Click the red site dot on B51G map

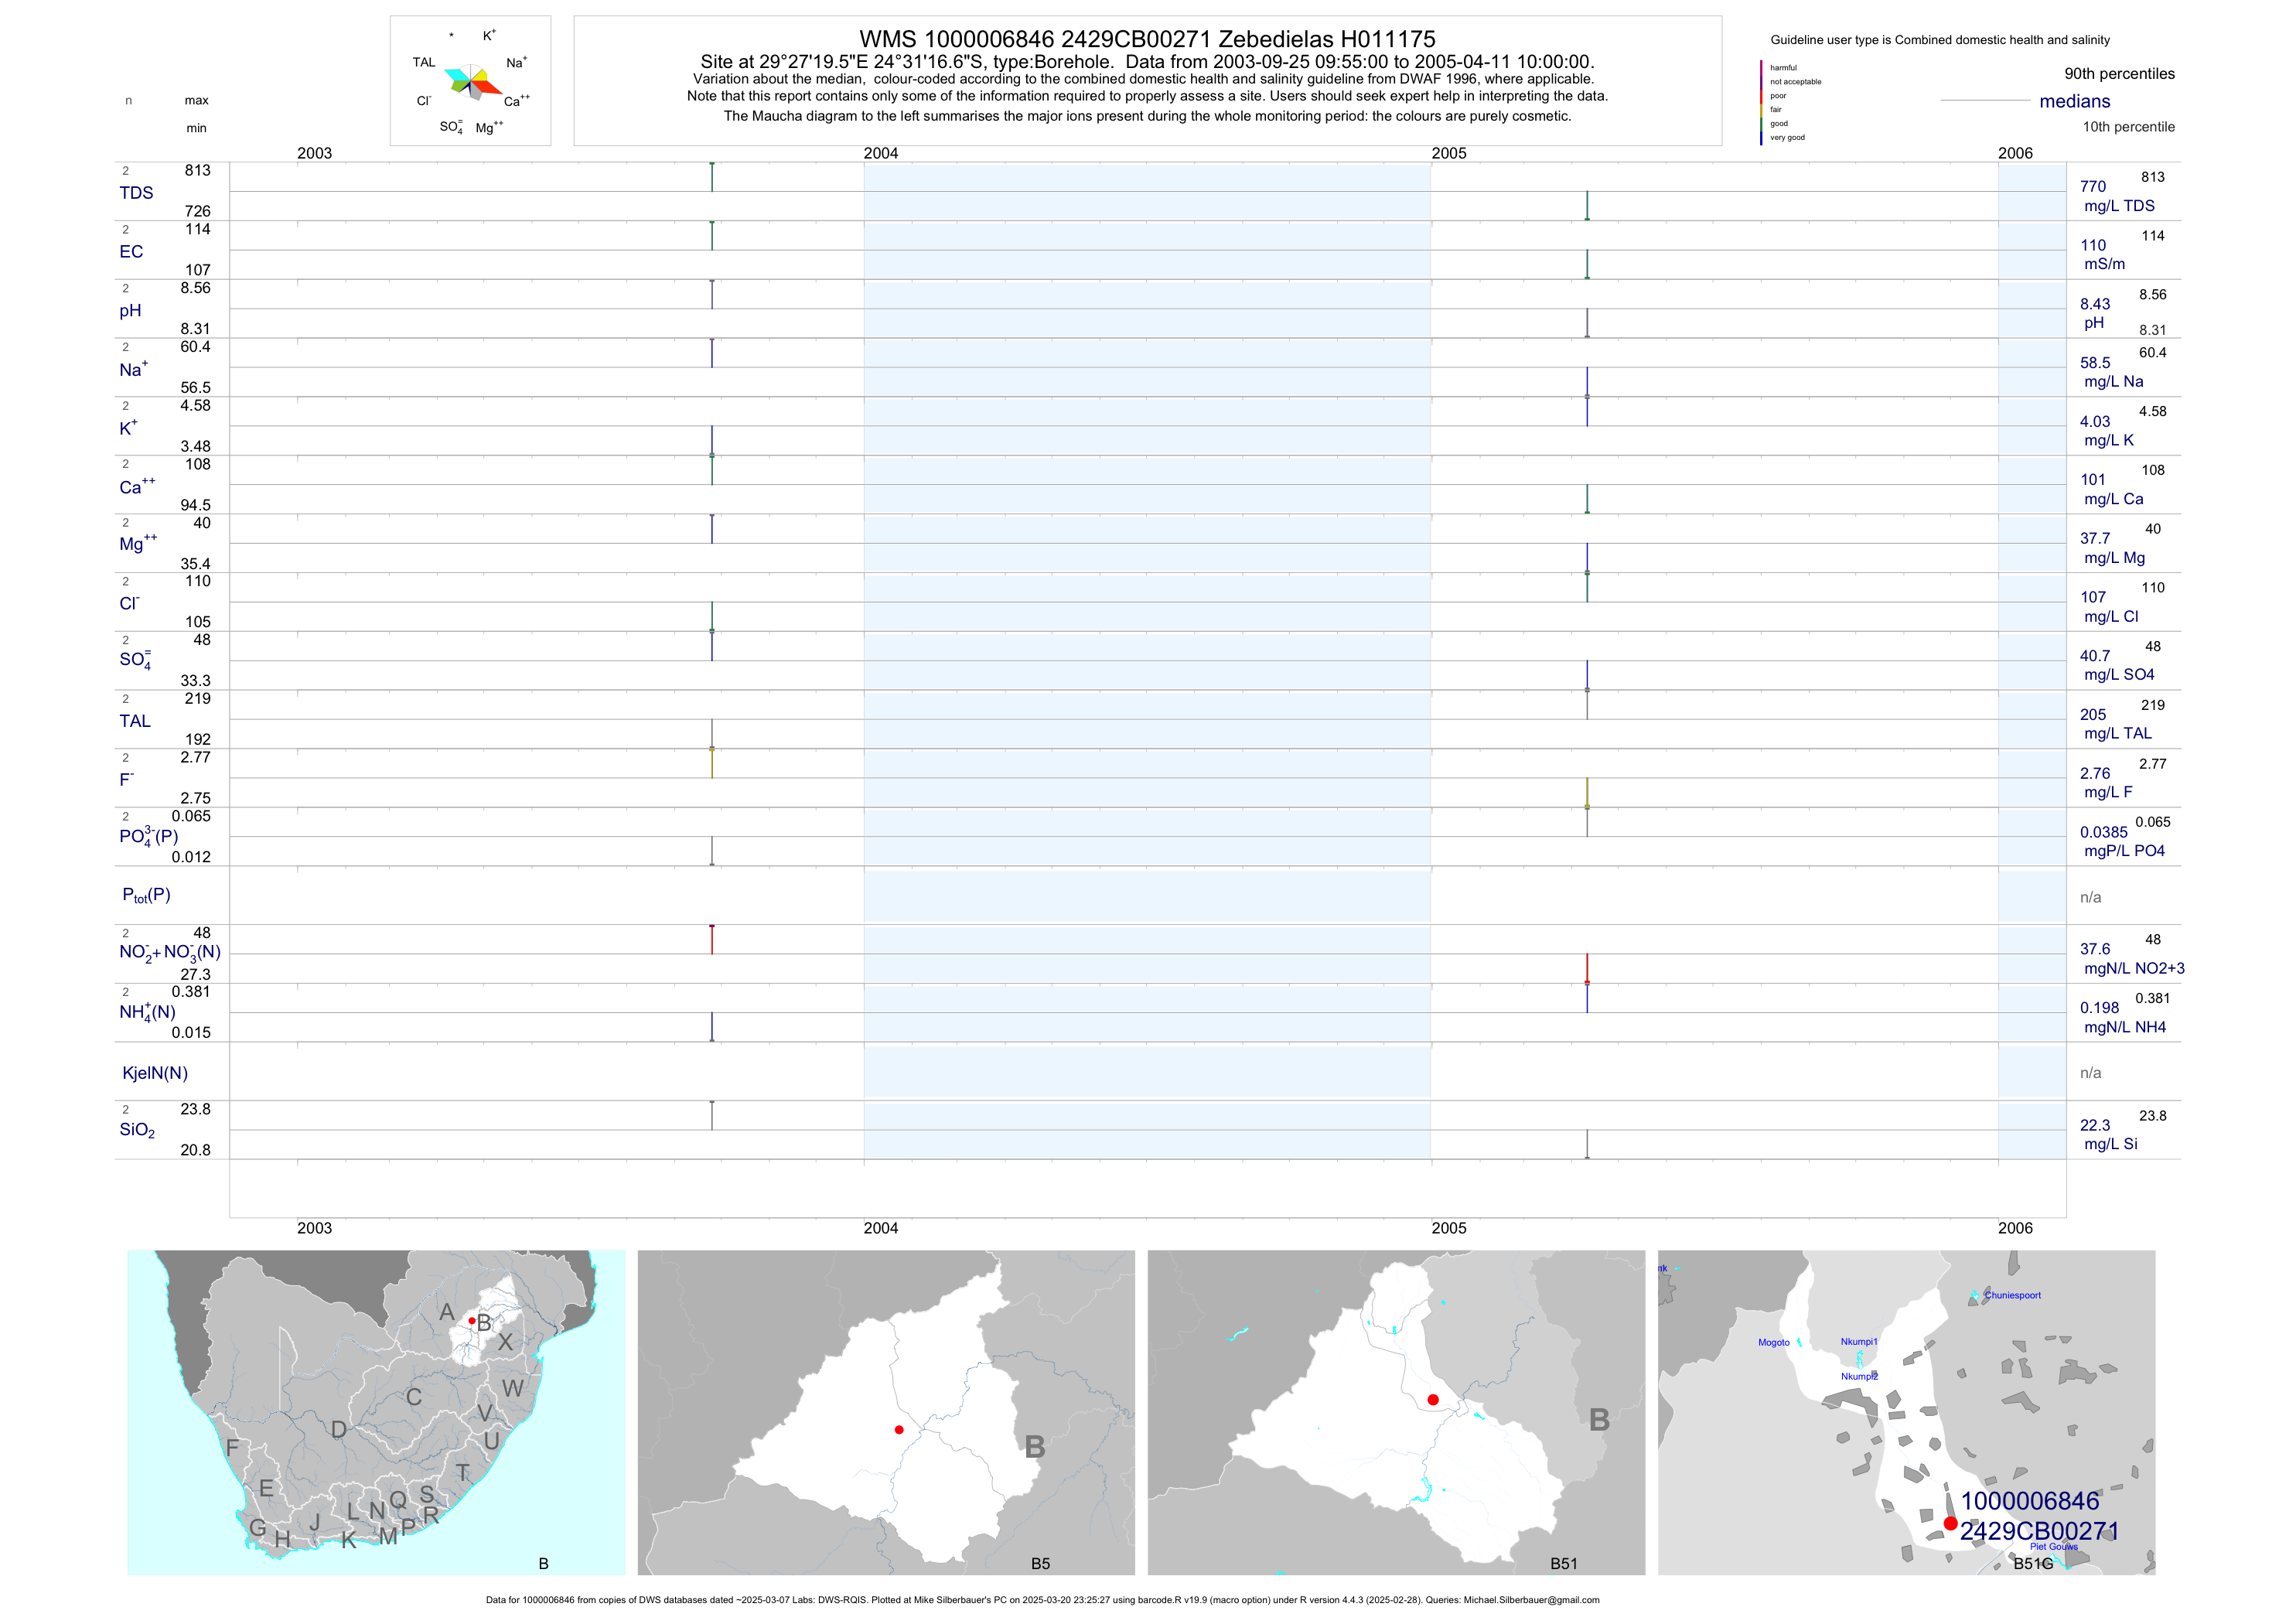(x=1950, y=1523)
